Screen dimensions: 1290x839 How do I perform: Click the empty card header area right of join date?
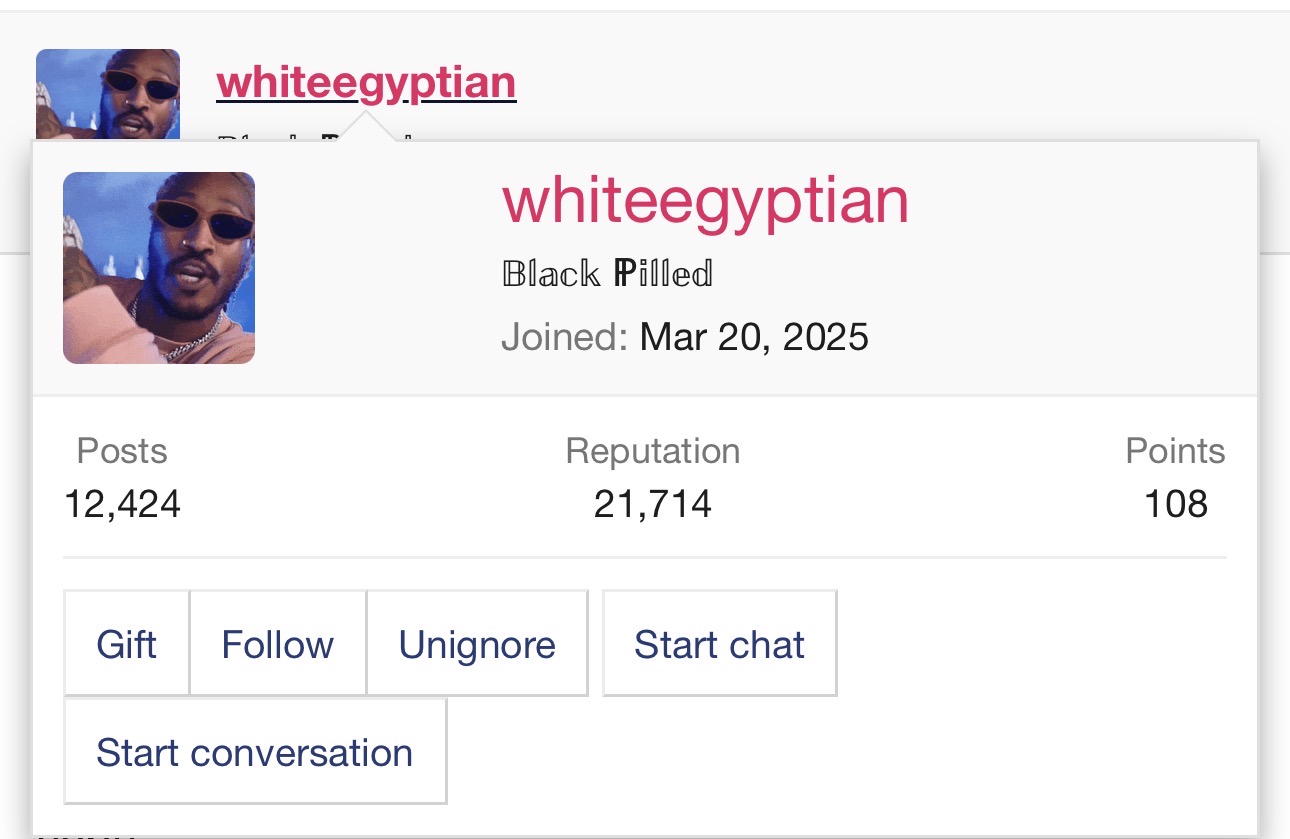(1060, 338)
